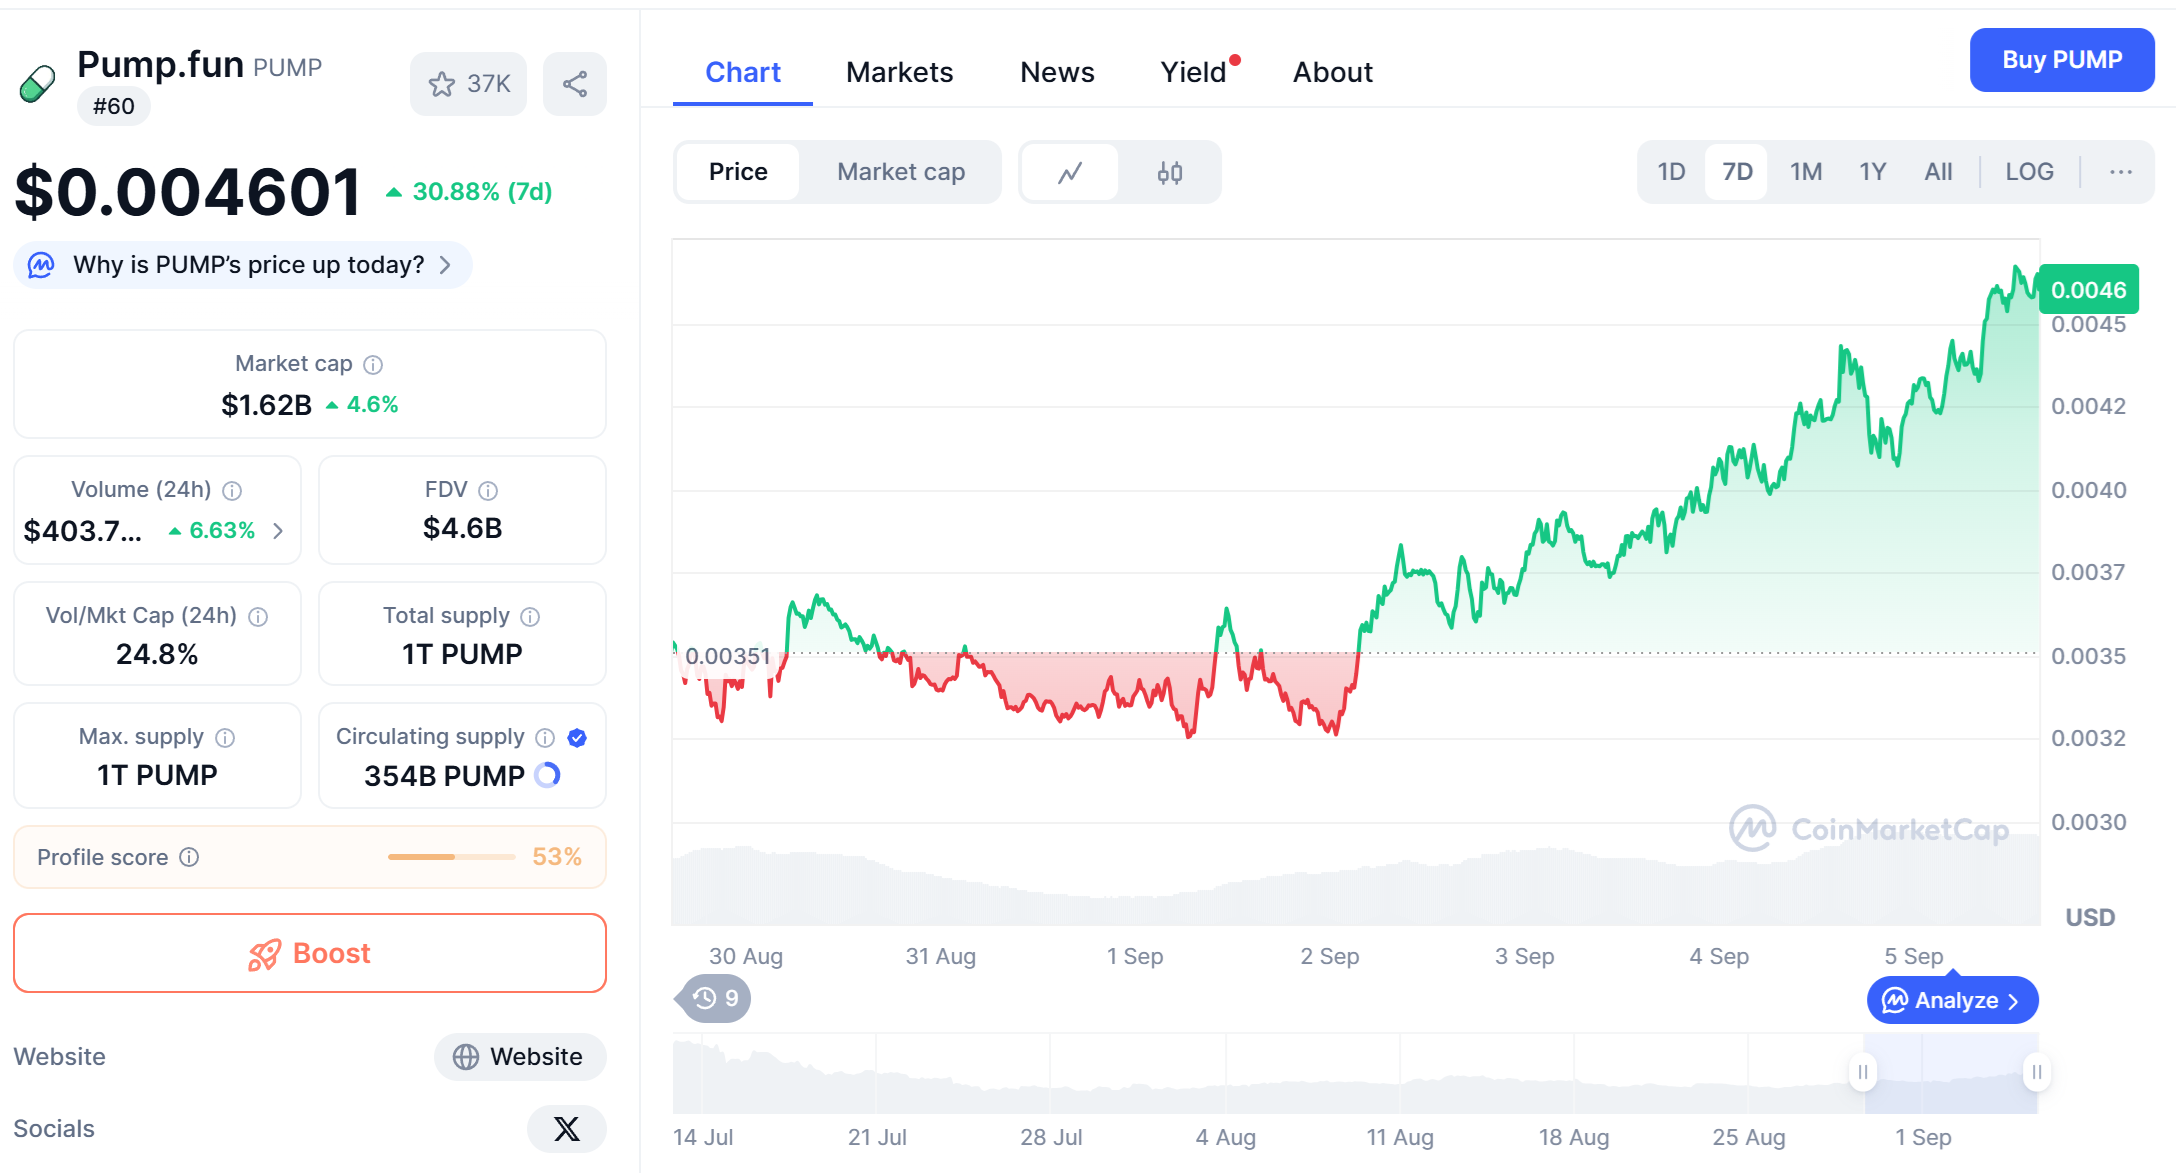Open the Yield tab
This screenshot has width=2176, height=1173.
1194,72
